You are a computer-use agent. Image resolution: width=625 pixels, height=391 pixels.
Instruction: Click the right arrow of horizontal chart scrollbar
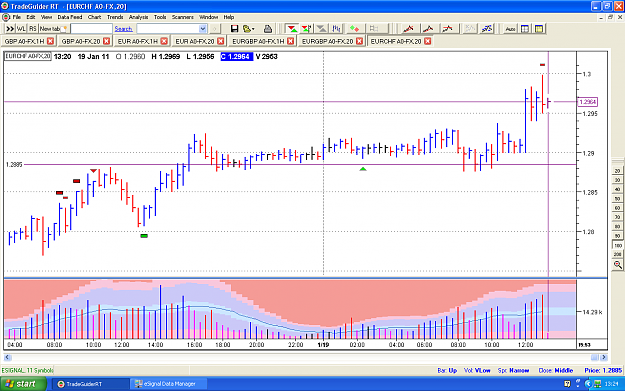pyautogui.click(x=604, y=357)
